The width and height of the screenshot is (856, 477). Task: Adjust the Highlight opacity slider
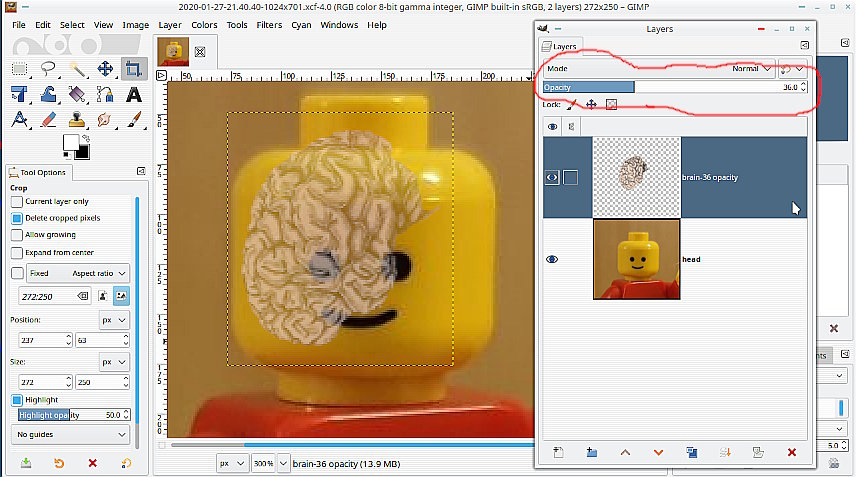74,415
